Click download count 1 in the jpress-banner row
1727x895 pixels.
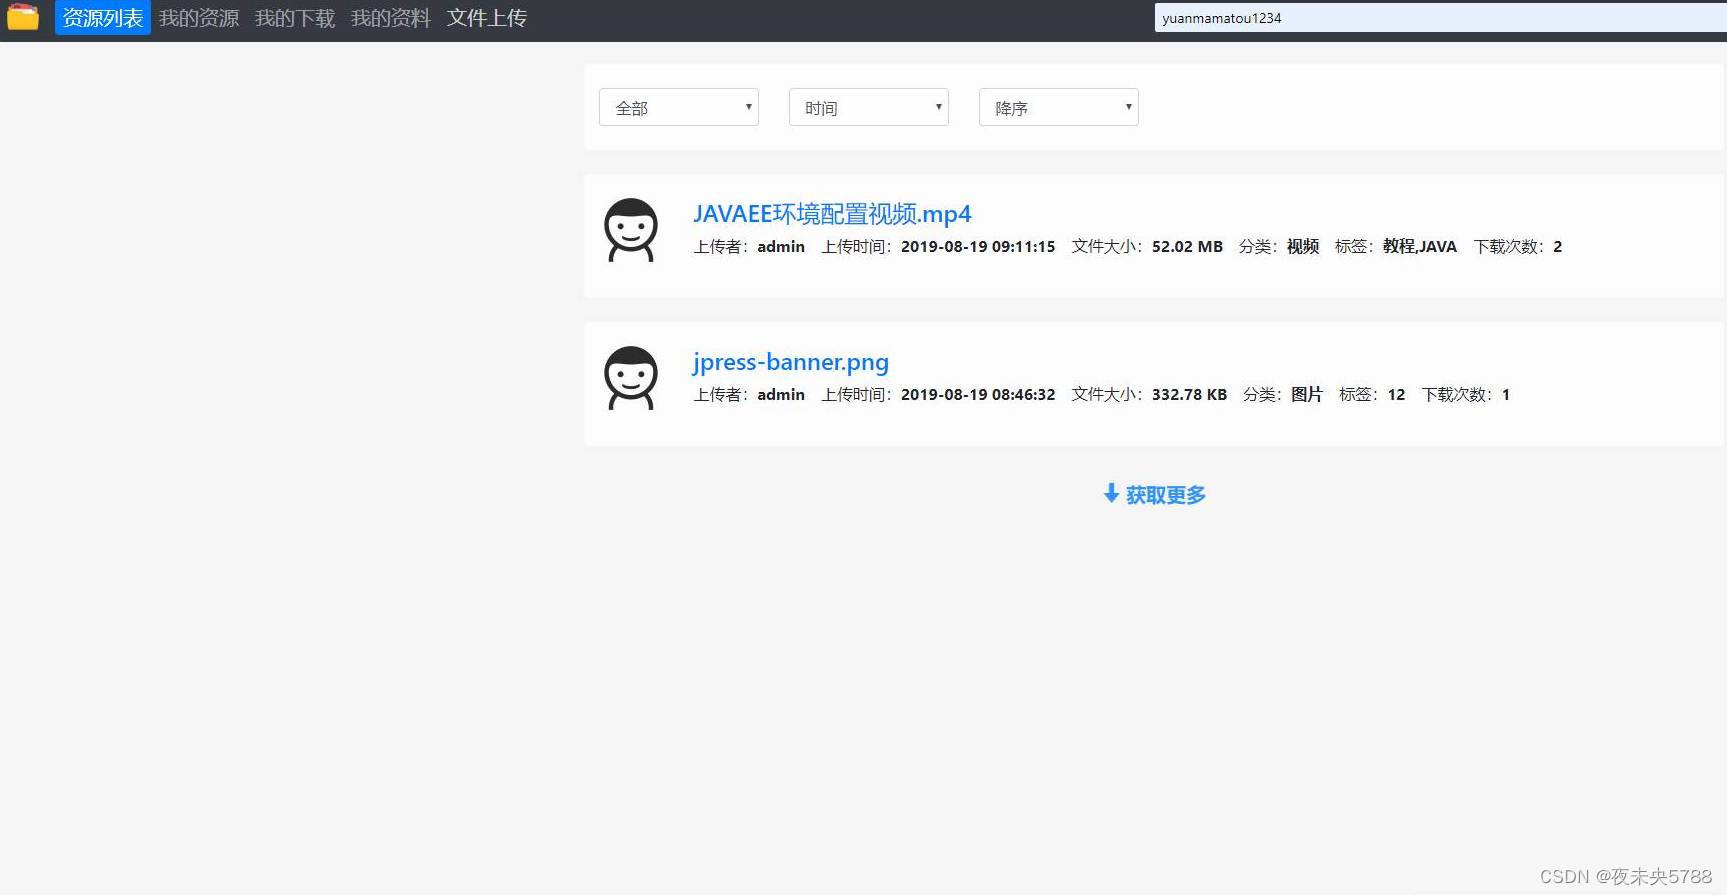click(x=1506, y=394)
